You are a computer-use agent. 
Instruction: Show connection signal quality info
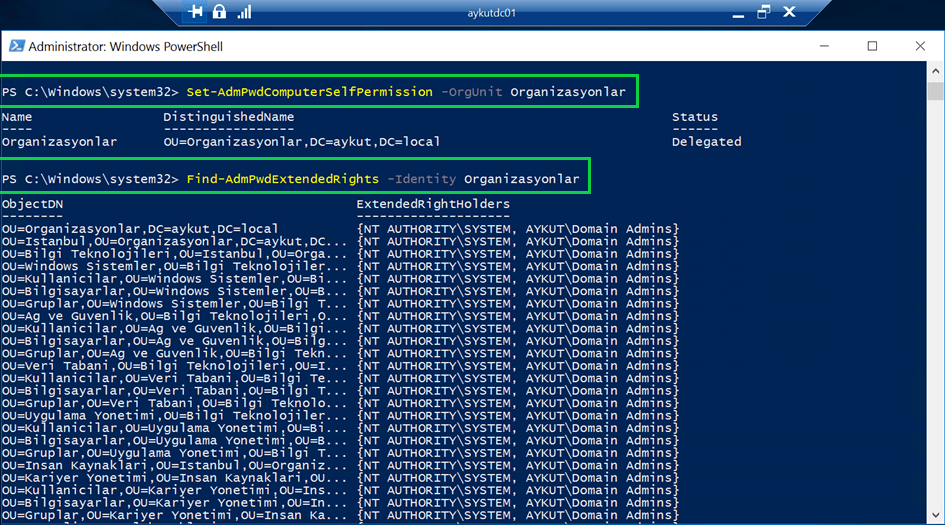pyautogui.click(x=244, y=12)
